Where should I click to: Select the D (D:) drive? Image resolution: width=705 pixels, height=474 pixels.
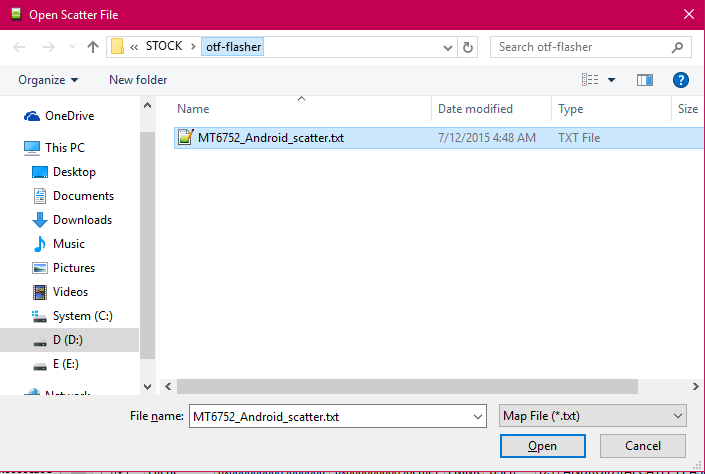[69, 340]
